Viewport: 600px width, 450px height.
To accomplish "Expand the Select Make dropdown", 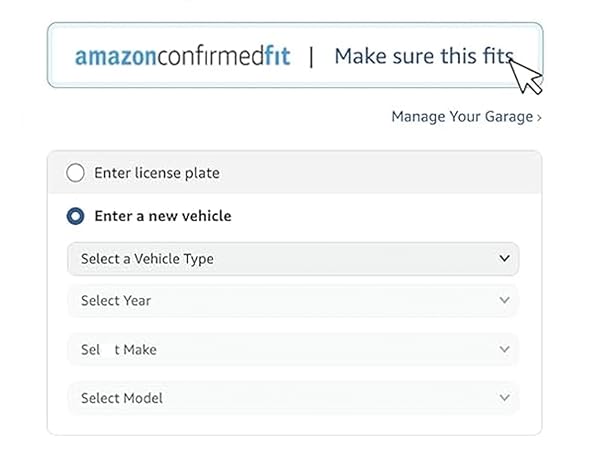I will point(292,350).
